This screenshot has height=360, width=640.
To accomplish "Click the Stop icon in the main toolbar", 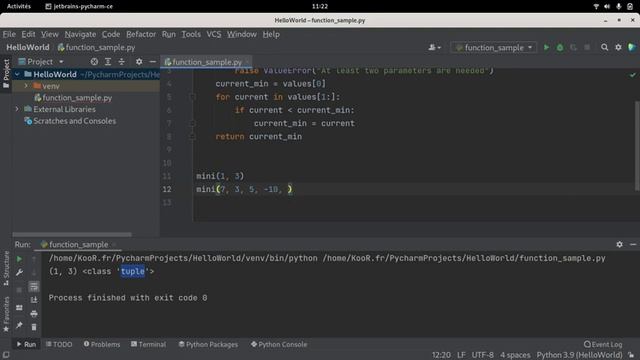I will pos(587,47).
